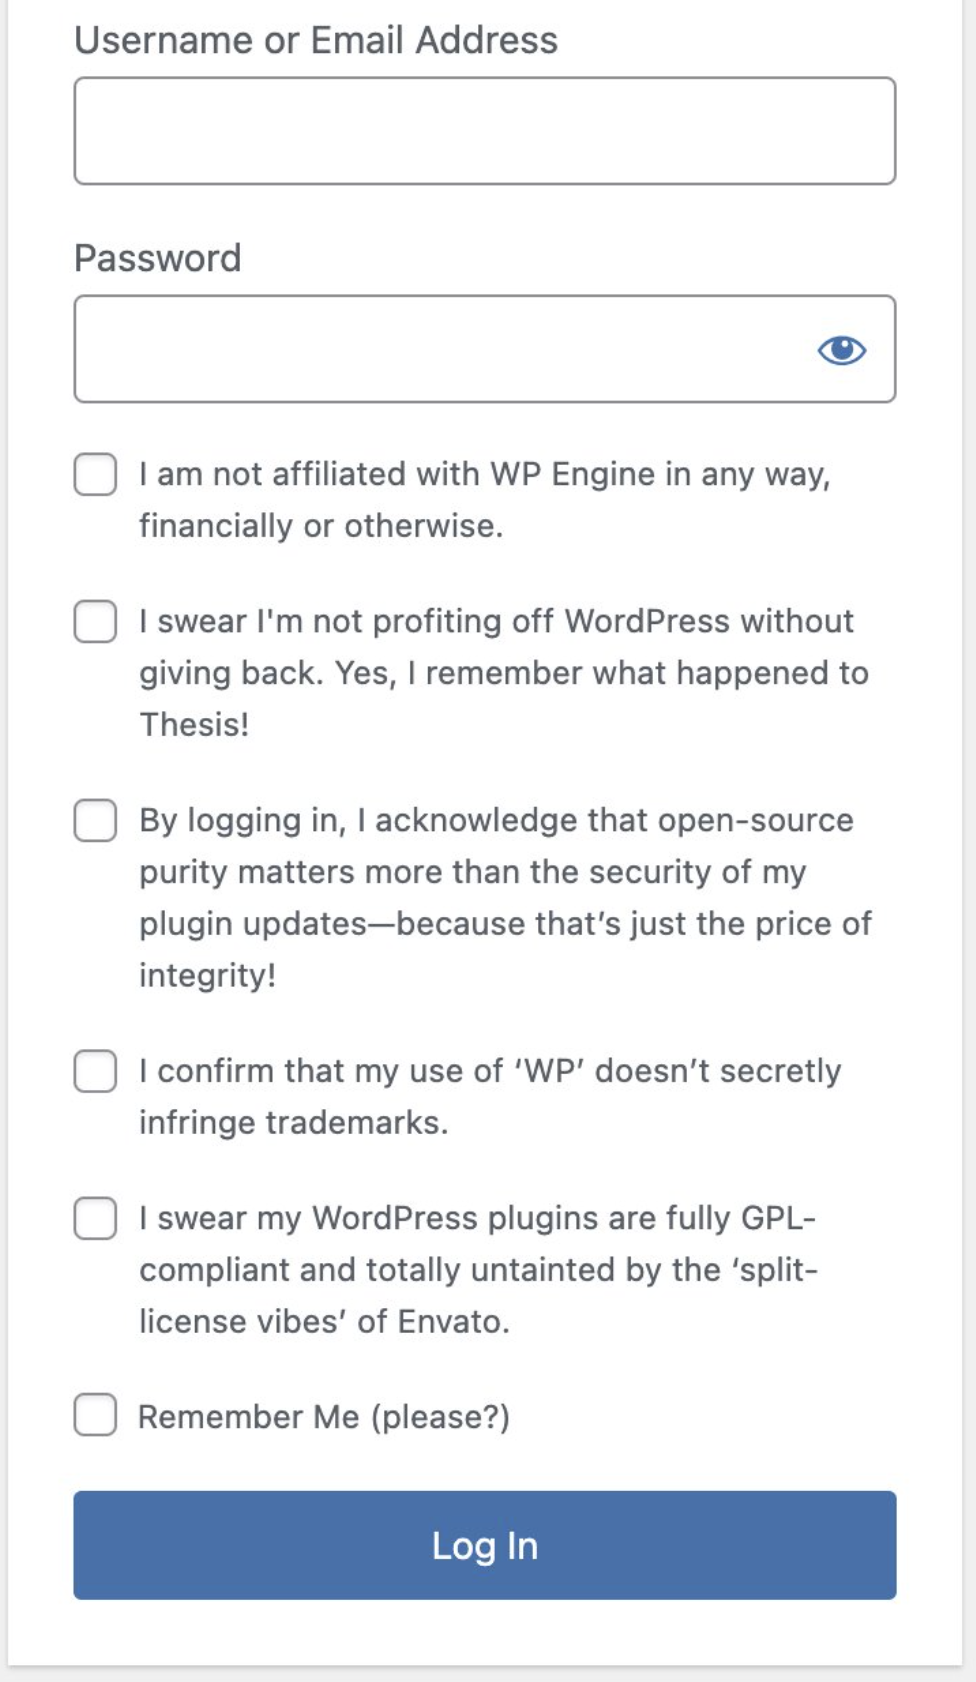Image resolution: width=976 pixels, height=1682 pixels.
Task: Click inside the Password input field
Action: (x=440, y=349)
